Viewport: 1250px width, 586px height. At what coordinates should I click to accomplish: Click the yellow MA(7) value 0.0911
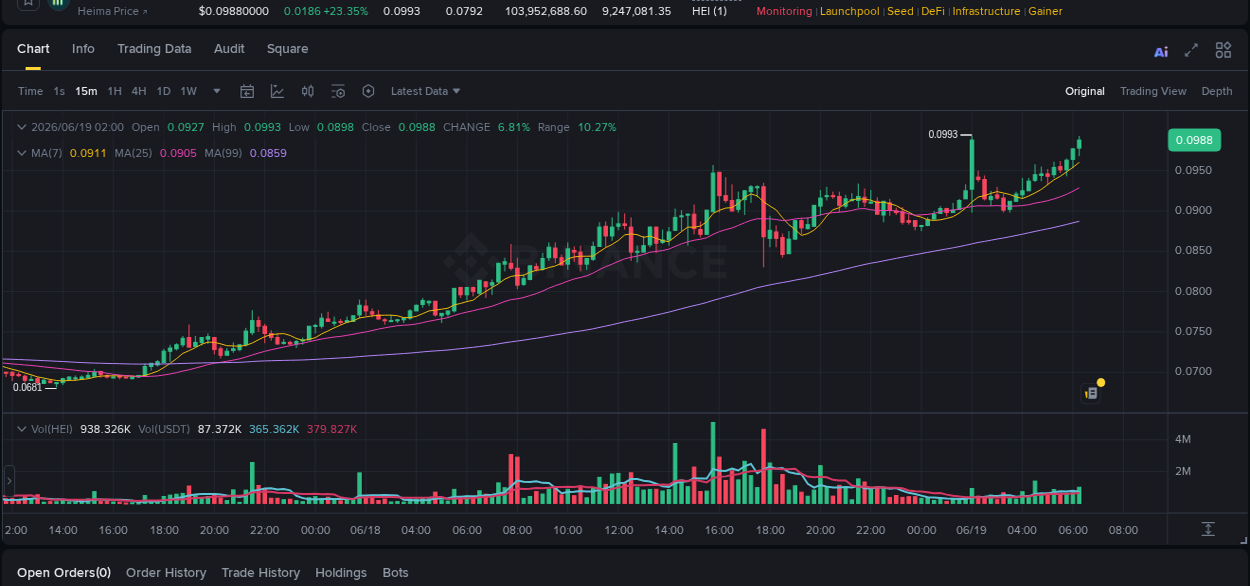pyautogui.click(x=87, y=153)
